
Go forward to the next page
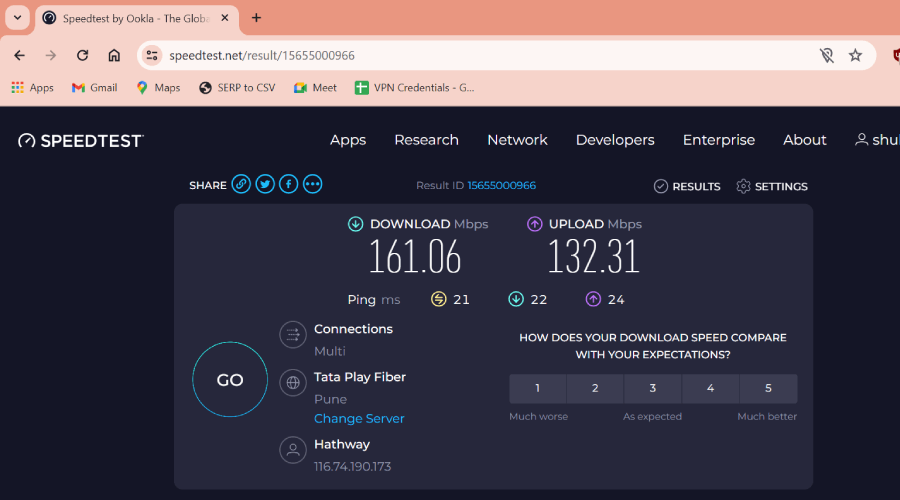coord(51,56)
